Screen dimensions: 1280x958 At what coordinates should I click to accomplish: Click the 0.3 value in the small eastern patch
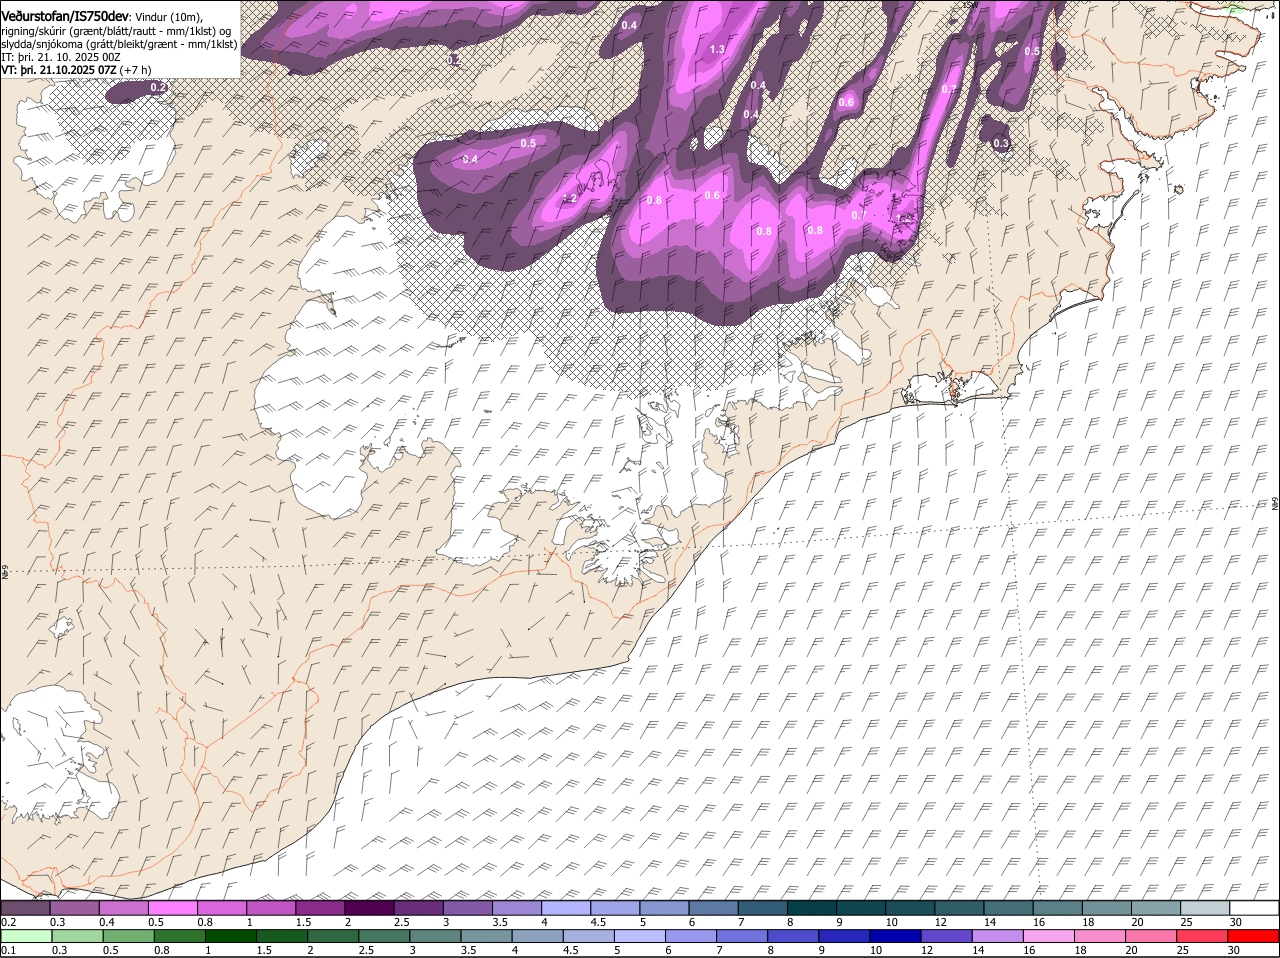tap(1001, 144)
